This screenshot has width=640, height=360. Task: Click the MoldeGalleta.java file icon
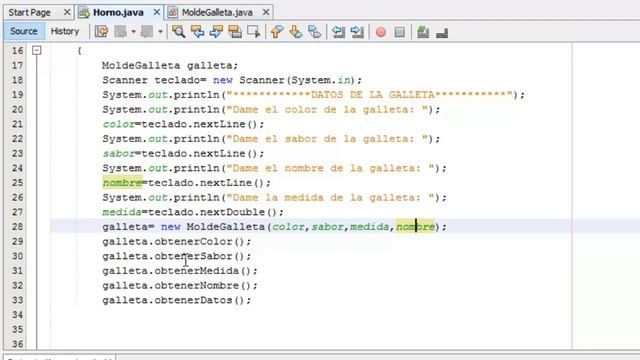(x=173, y=13)
